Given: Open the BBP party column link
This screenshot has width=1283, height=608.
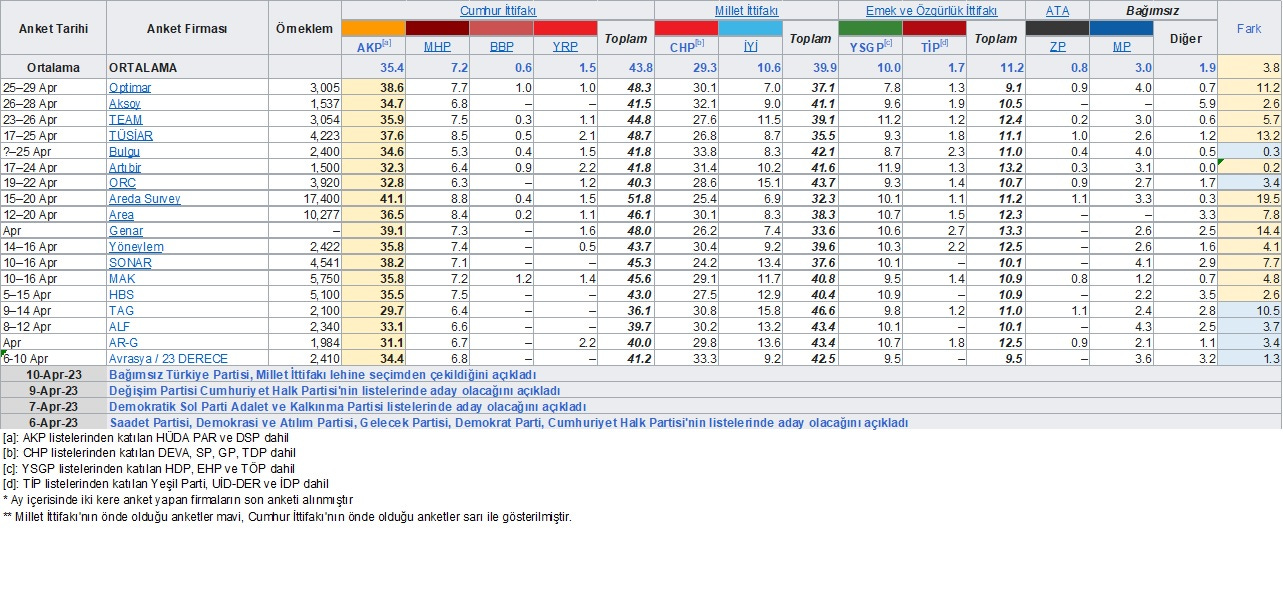Looking at the screenshot, I should click(501, 46).
